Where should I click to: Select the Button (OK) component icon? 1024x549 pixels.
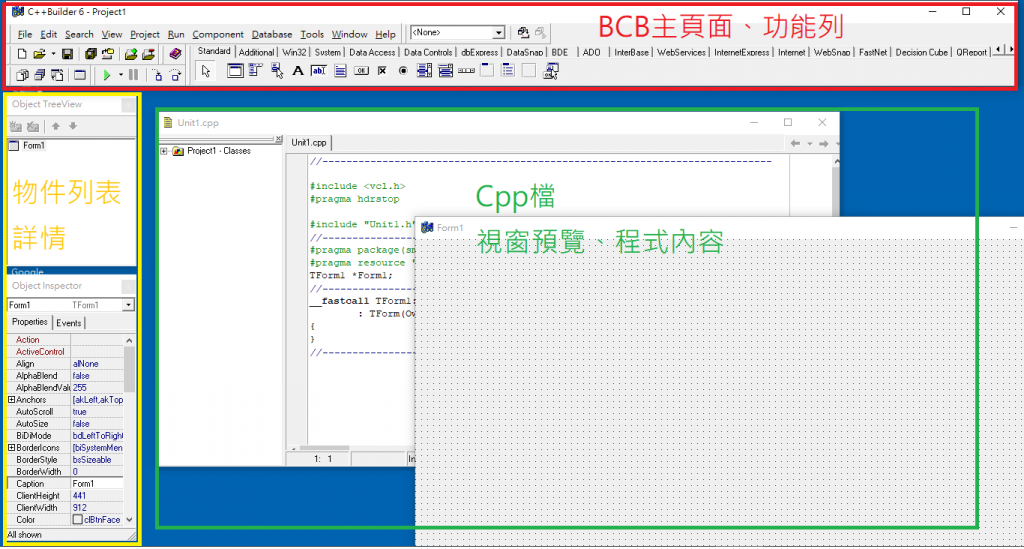361,71
